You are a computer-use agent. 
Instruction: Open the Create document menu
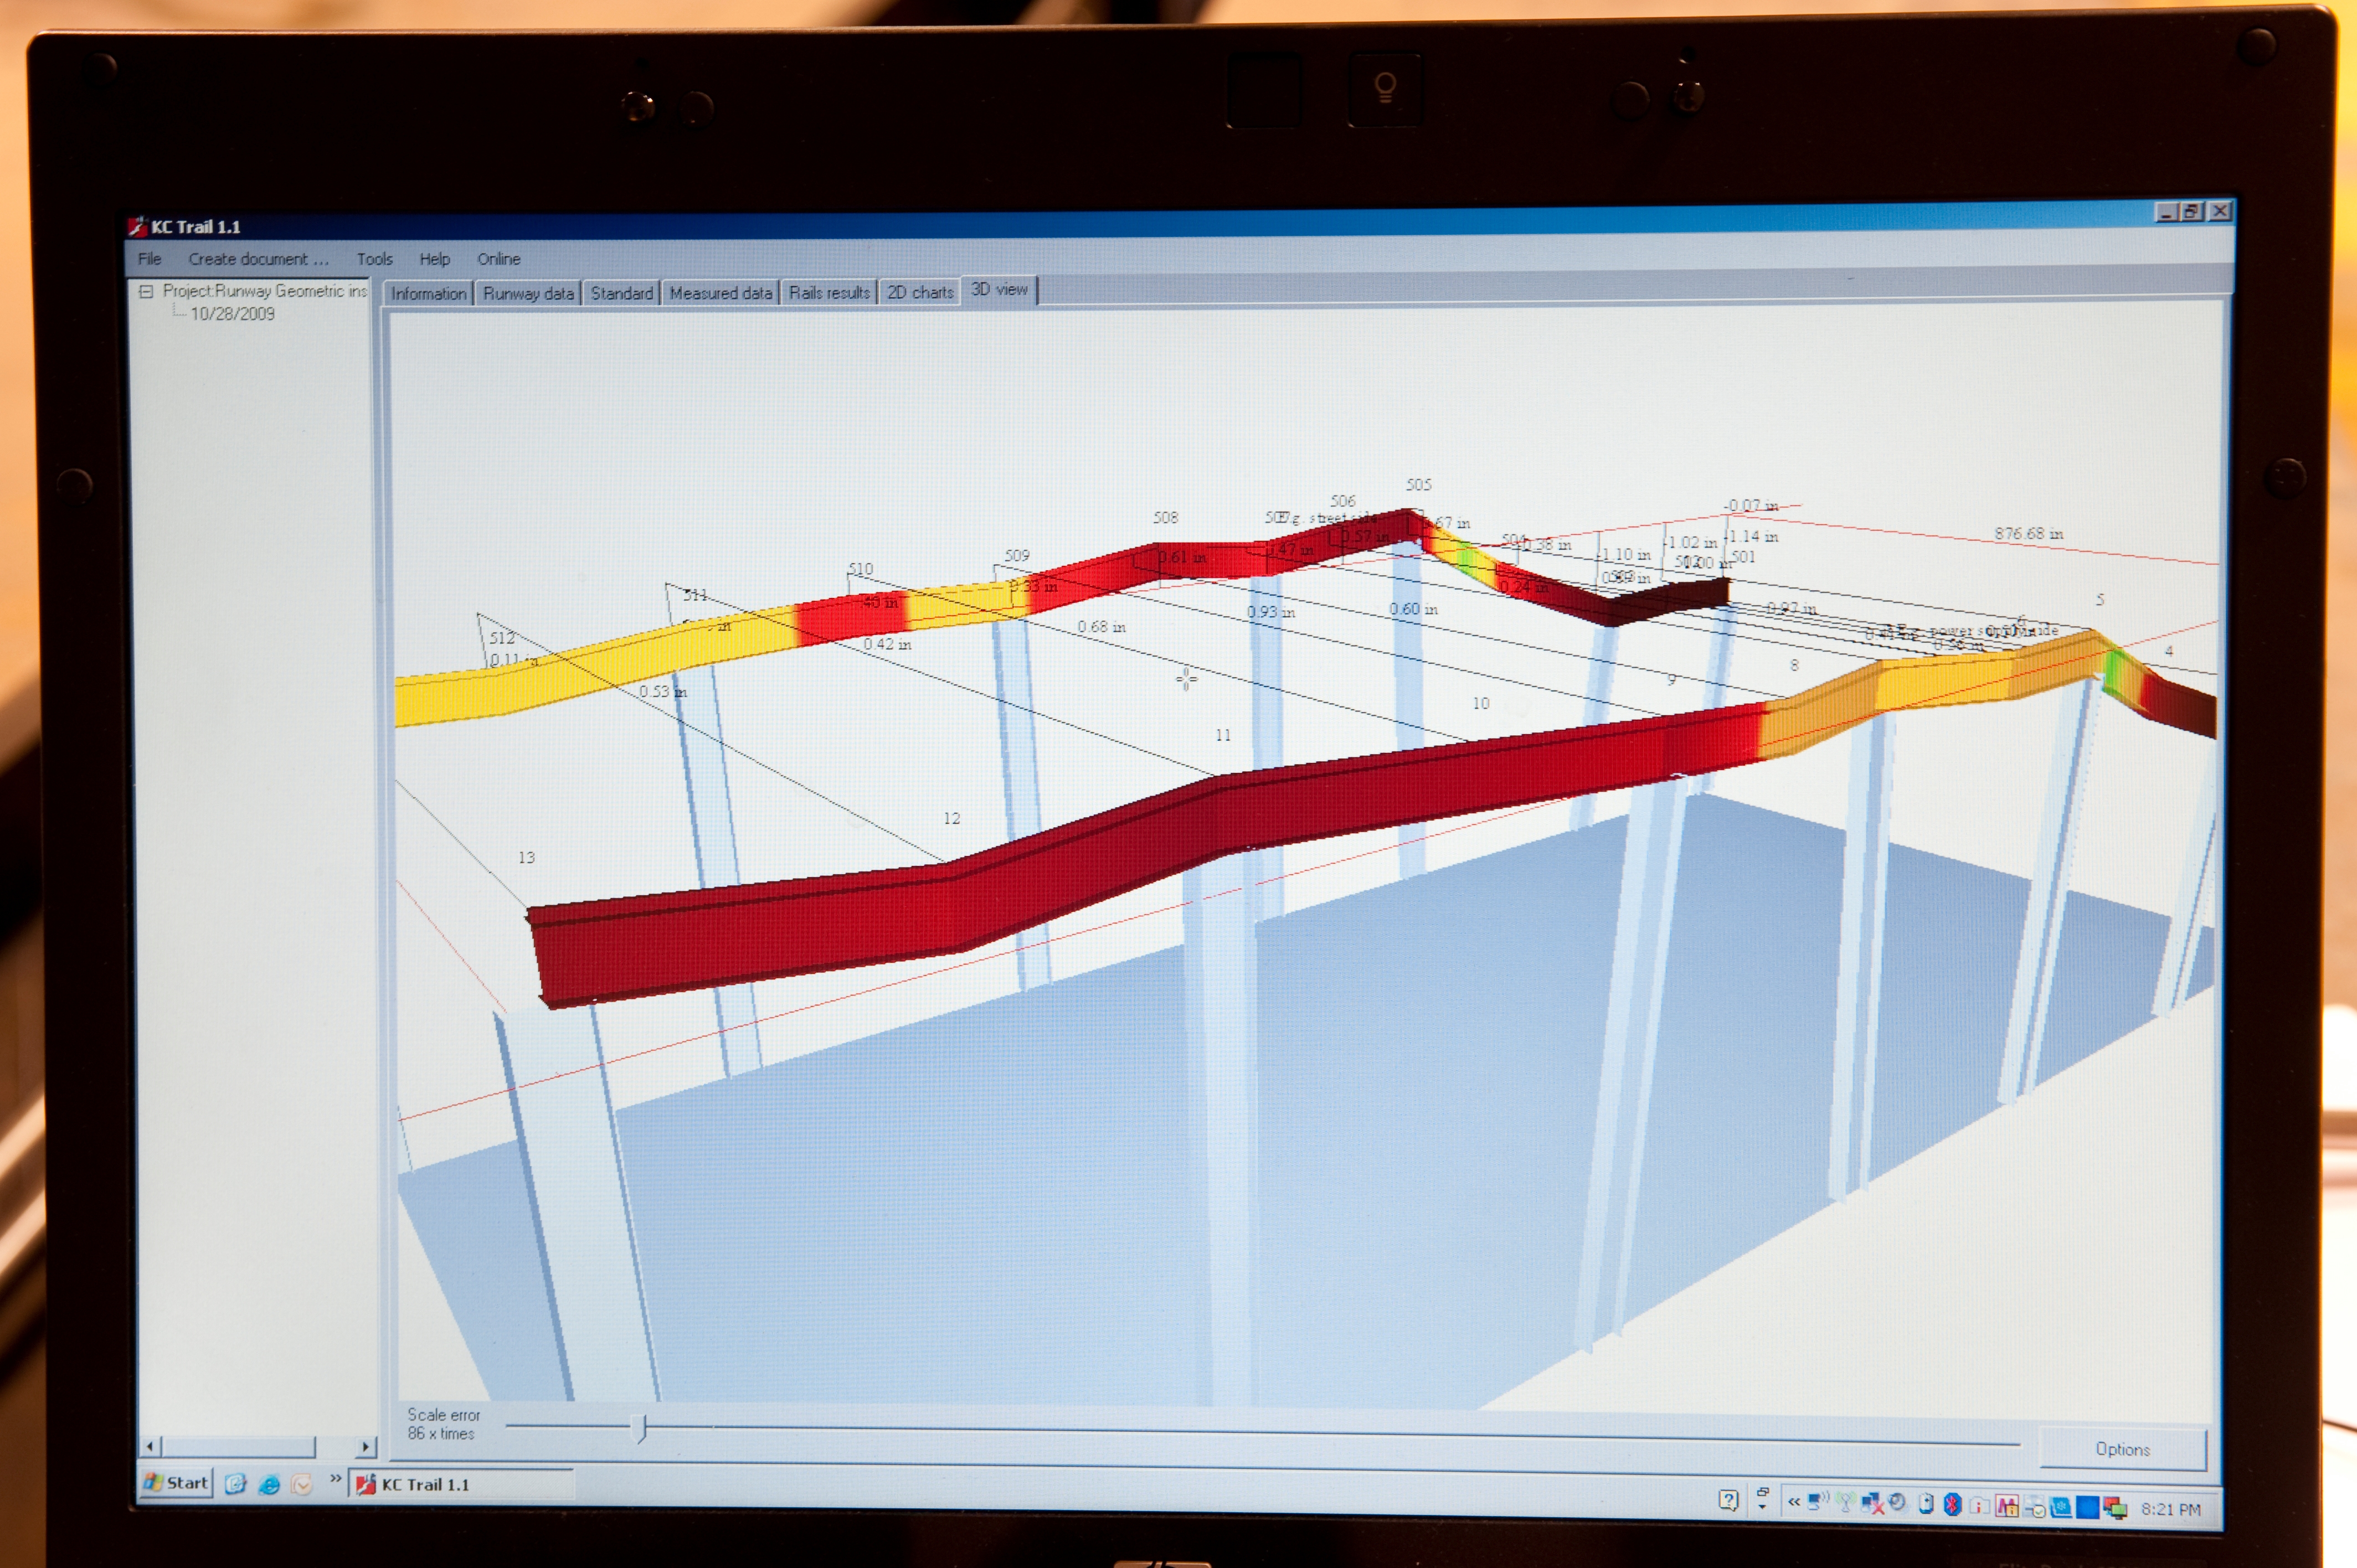coord(258,259)
